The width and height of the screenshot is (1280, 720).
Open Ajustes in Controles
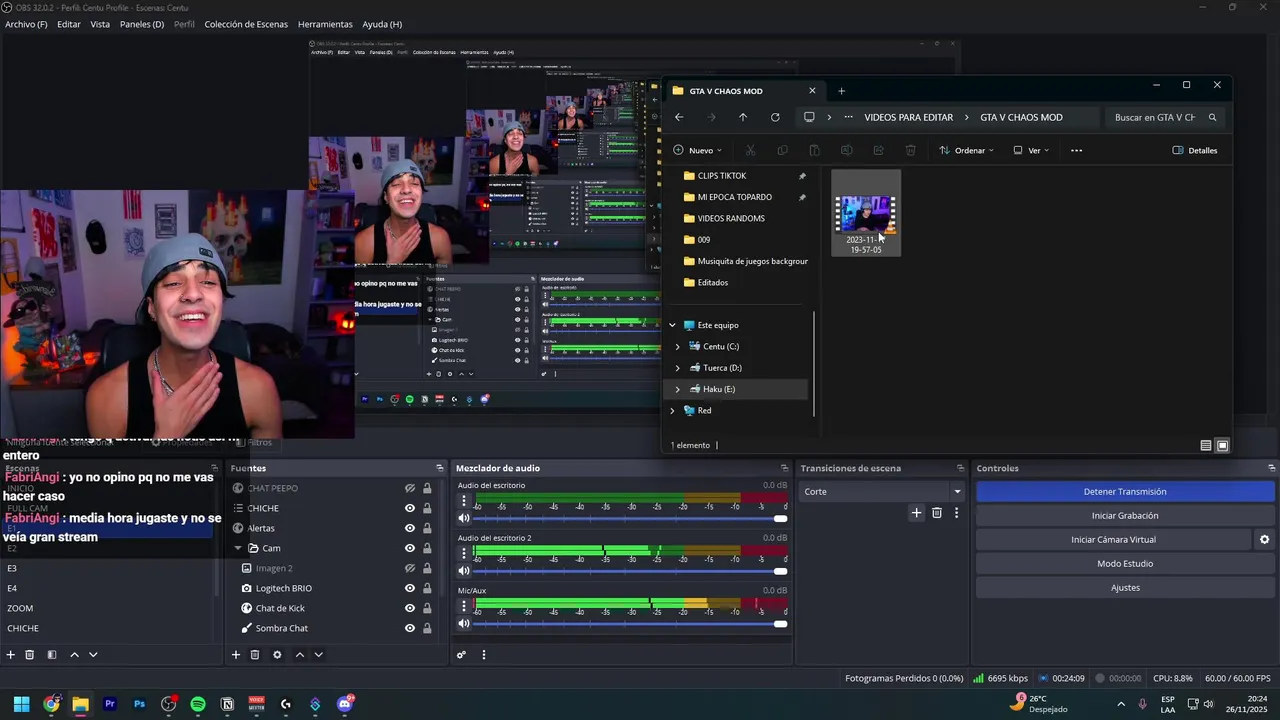tap(1125, 588)
